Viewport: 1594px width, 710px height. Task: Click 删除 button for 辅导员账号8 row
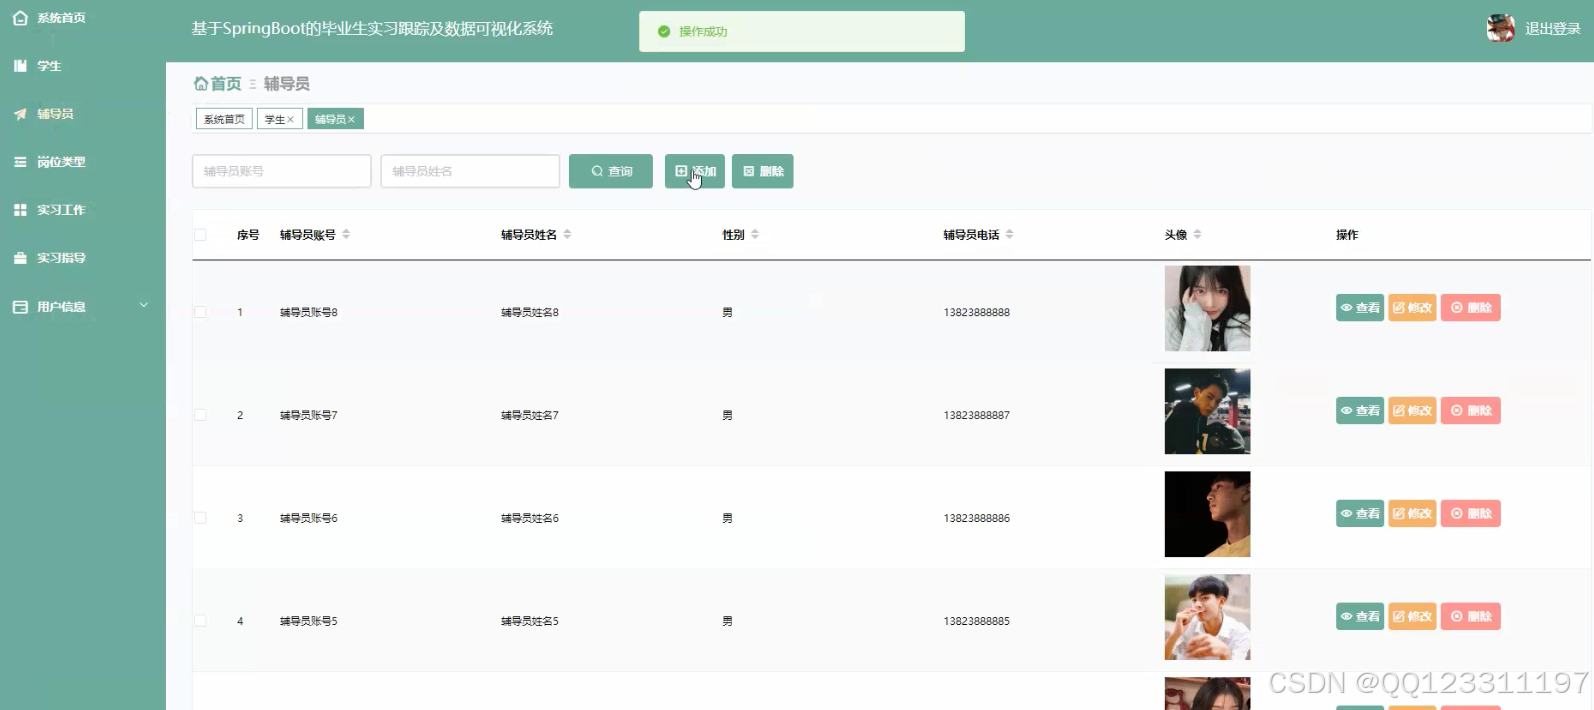tap(1470, 308)
